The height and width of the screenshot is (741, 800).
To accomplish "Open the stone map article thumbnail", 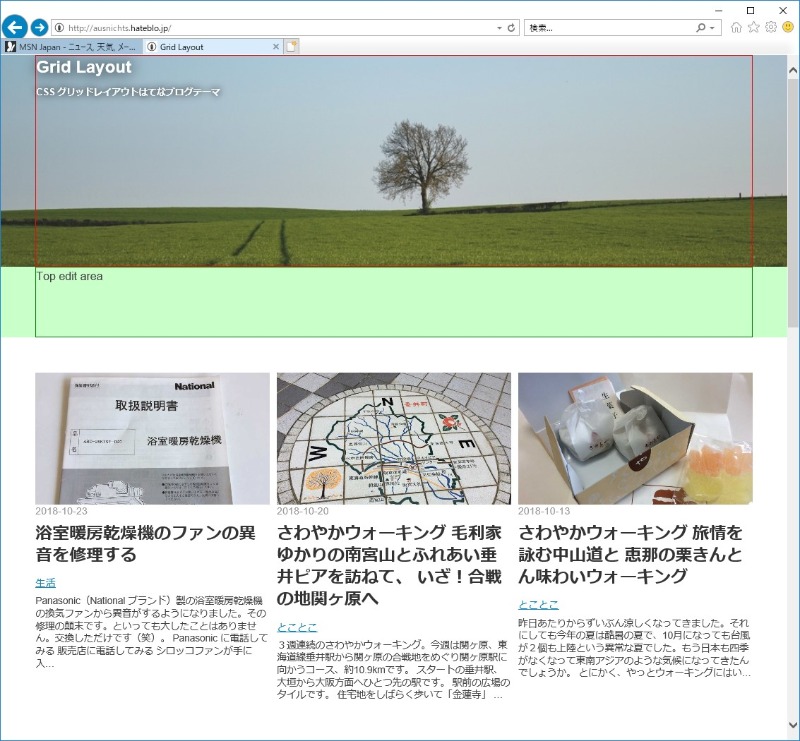I will coord(393,438).
